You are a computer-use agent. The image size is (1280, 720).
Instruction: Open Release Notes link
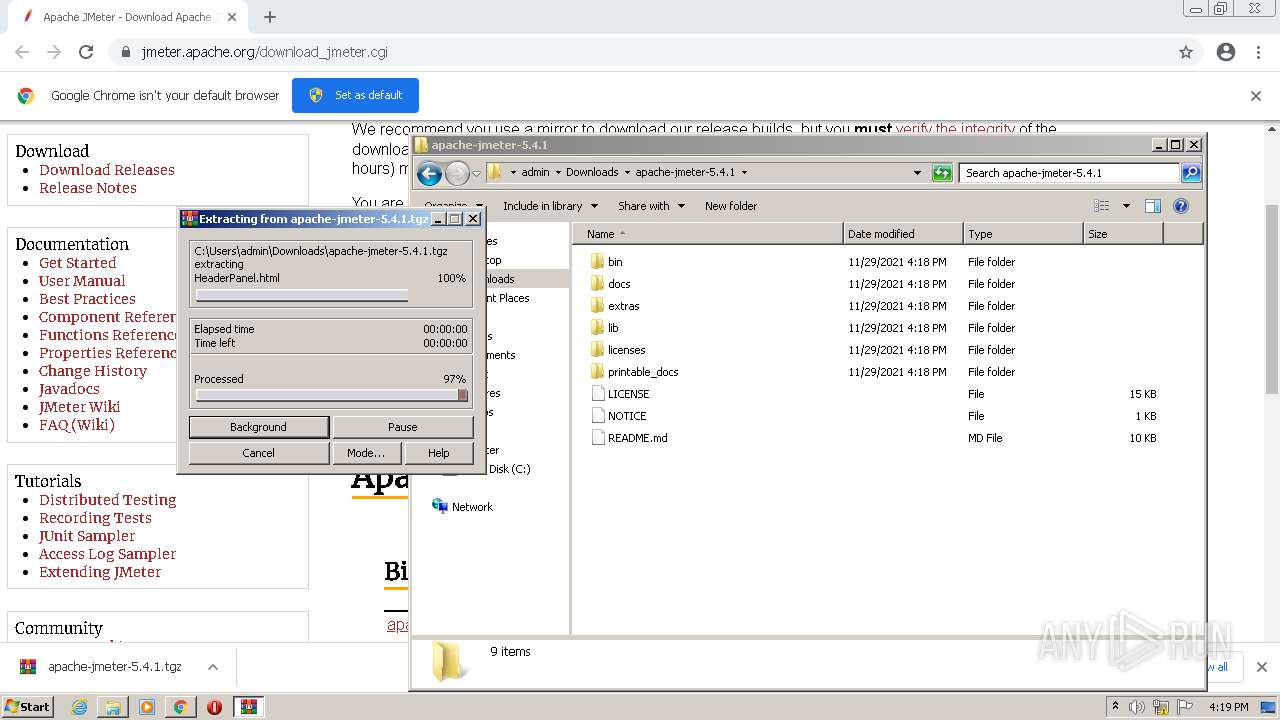tap(88, 188)
